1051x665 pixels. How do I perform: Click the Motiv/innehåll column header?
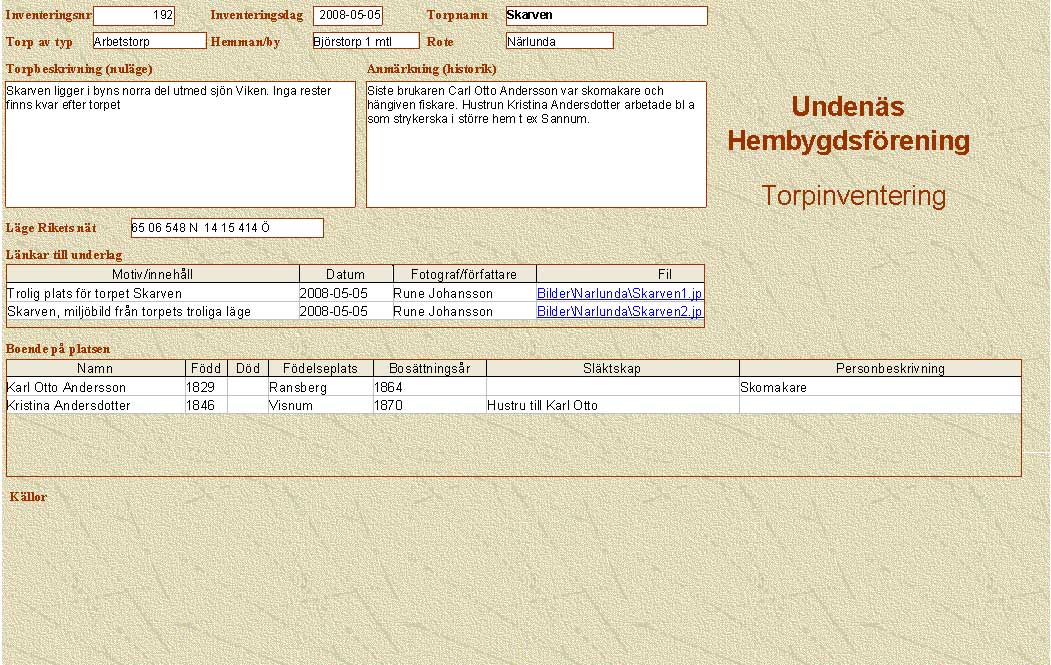[x=153, y=274]
